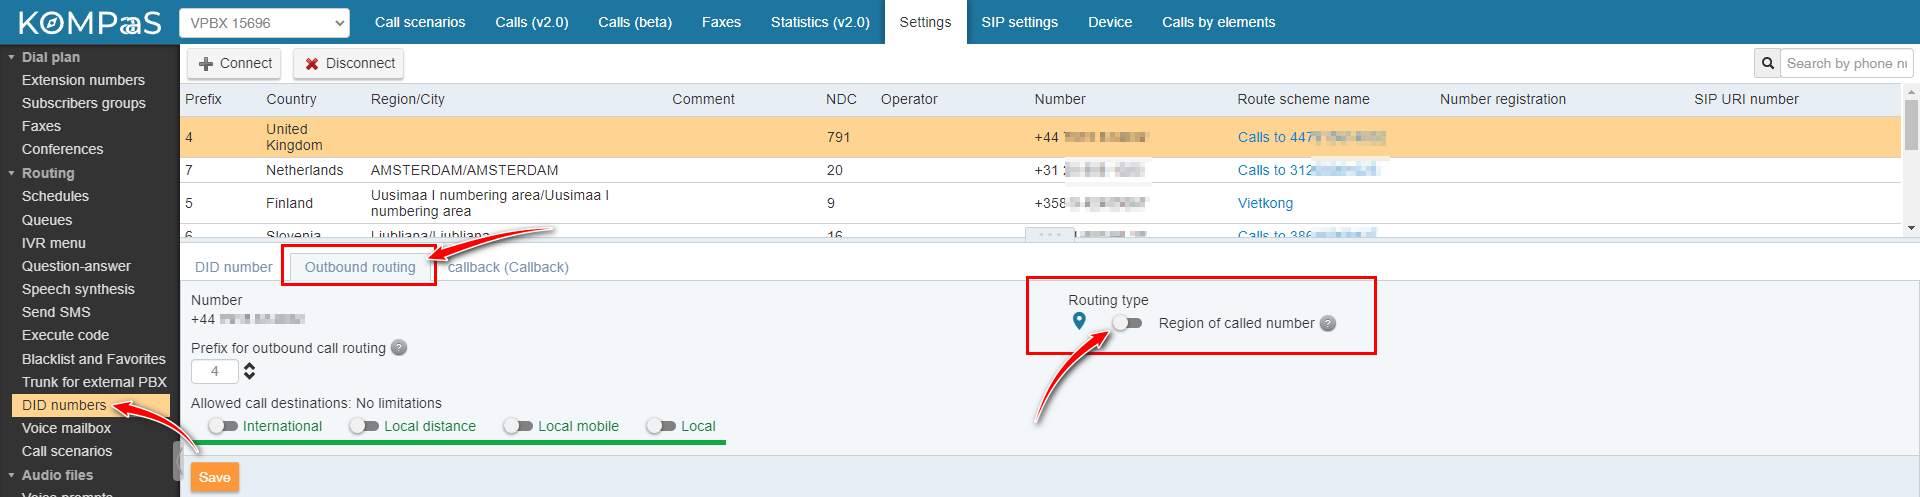This screenshot has width=1920, height=497.
Task: Sort by Number registration header
Action: pyautogui.click(x=1503, y=99)
